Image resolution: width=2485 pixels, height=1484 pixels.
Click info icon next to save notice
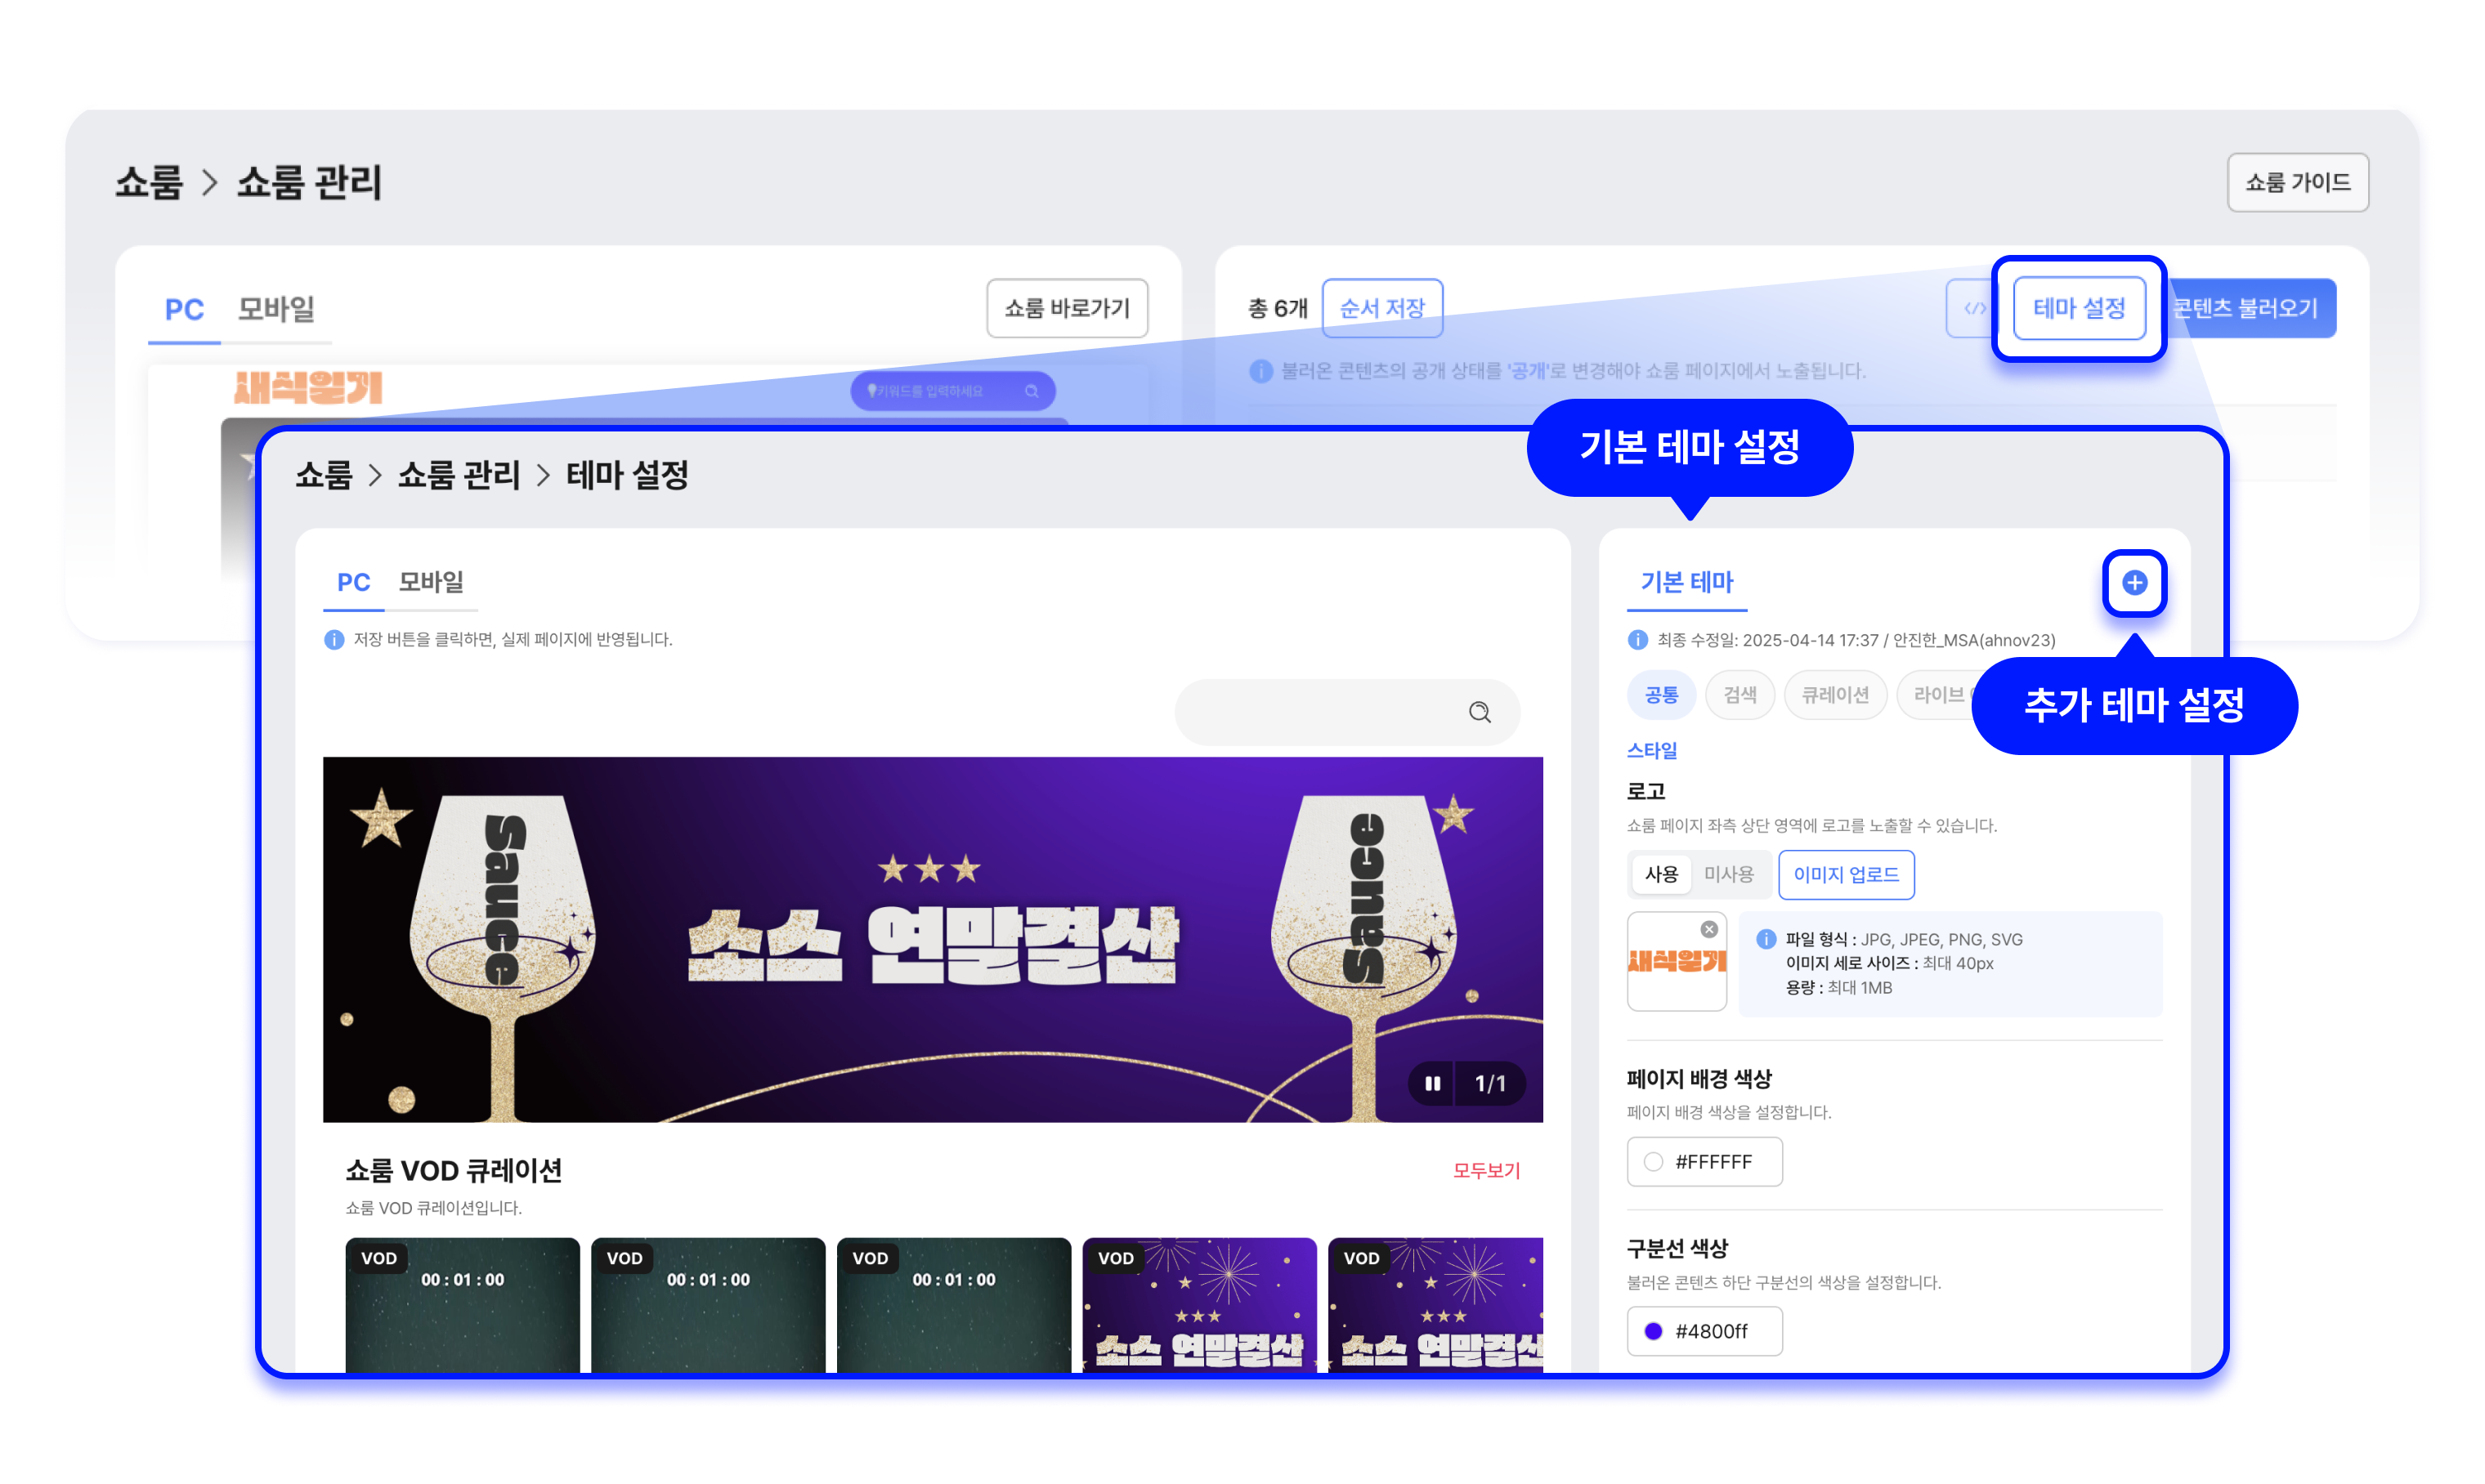334,640
